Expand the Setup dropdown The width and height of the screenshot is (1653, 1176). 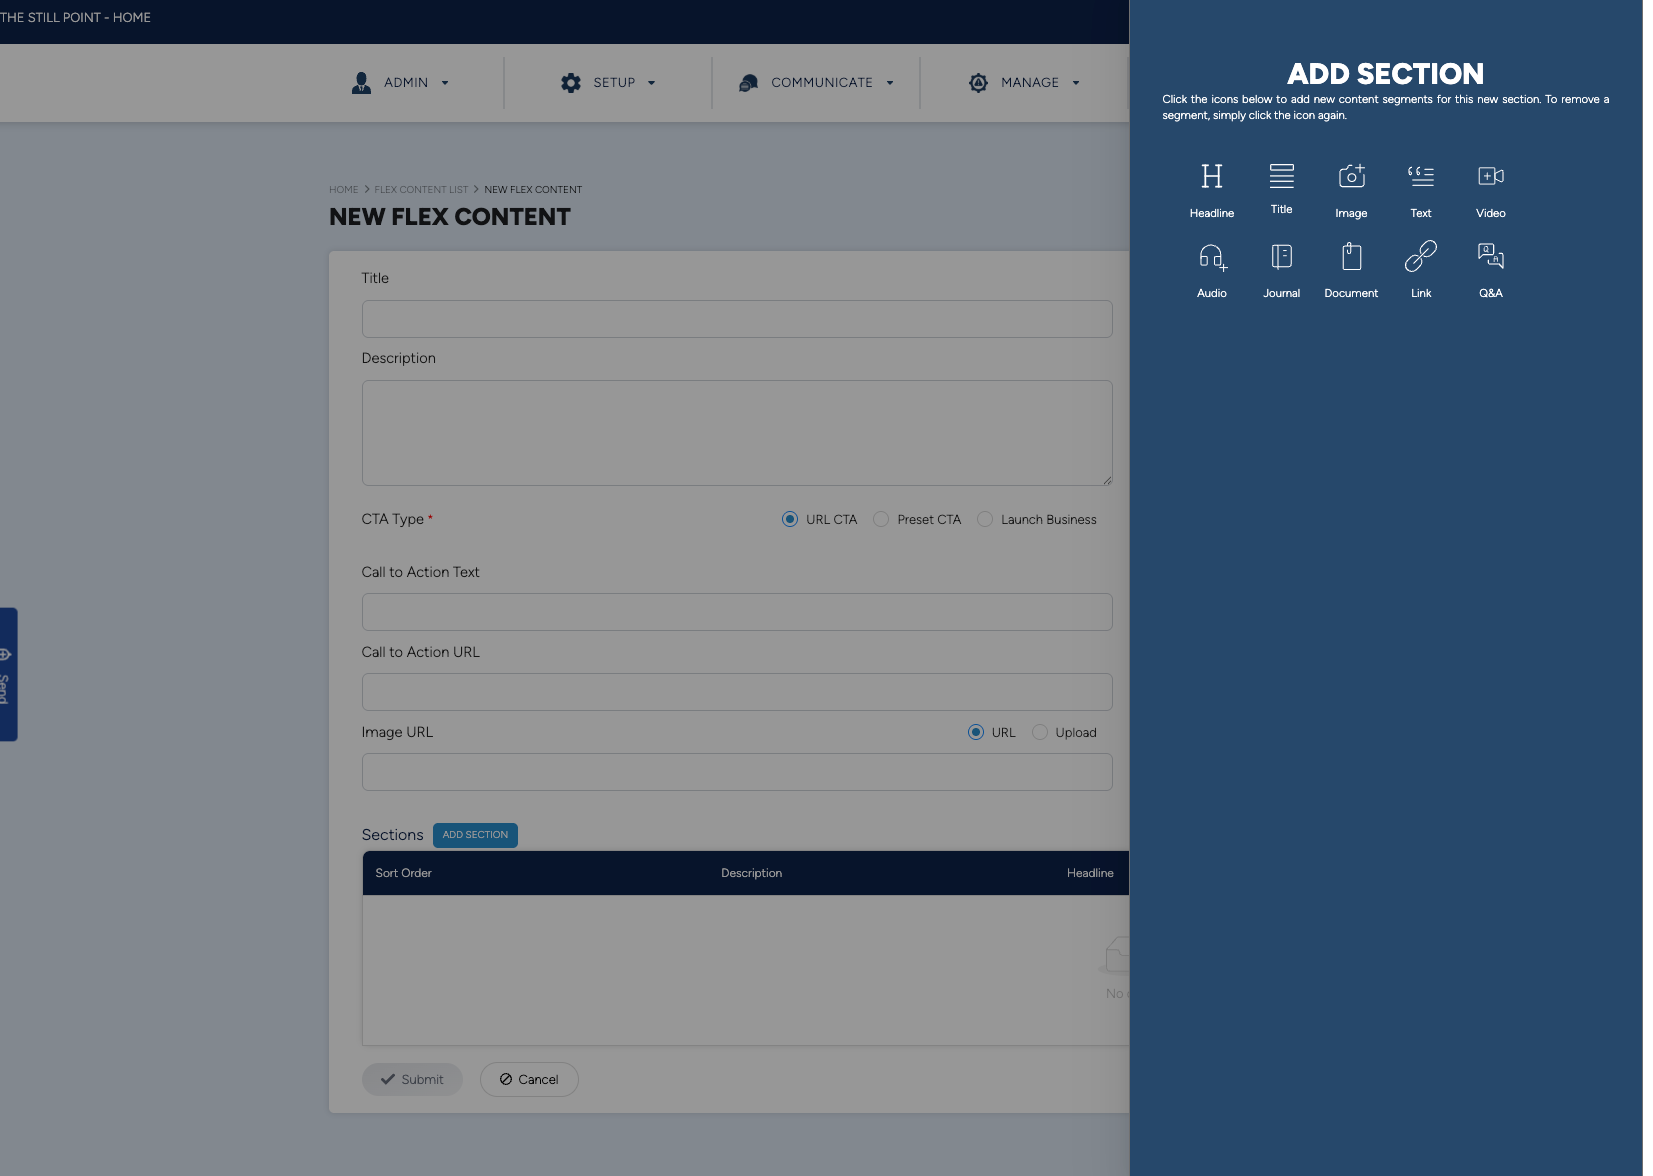[608, 83]
